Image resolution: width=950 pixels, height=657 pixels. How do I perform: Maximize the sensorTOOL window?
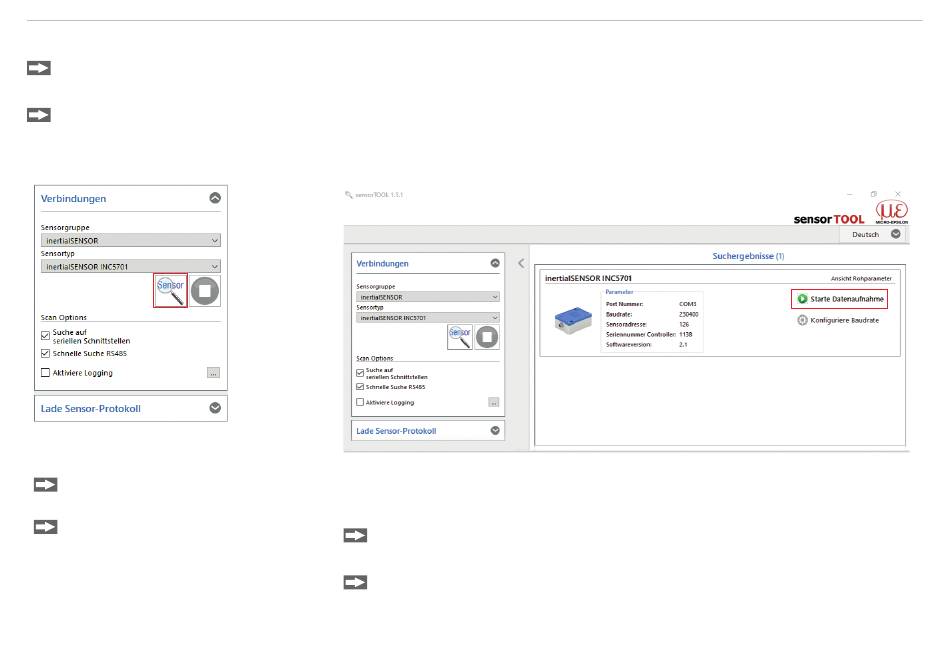pyautogui.click(x=874, y=195)
